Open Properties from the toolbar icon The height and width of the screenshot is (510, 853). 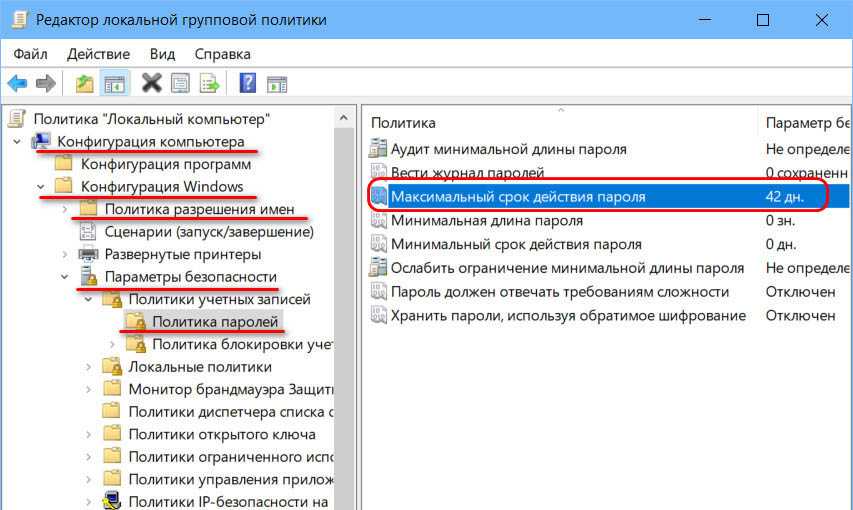pos(180,83)
